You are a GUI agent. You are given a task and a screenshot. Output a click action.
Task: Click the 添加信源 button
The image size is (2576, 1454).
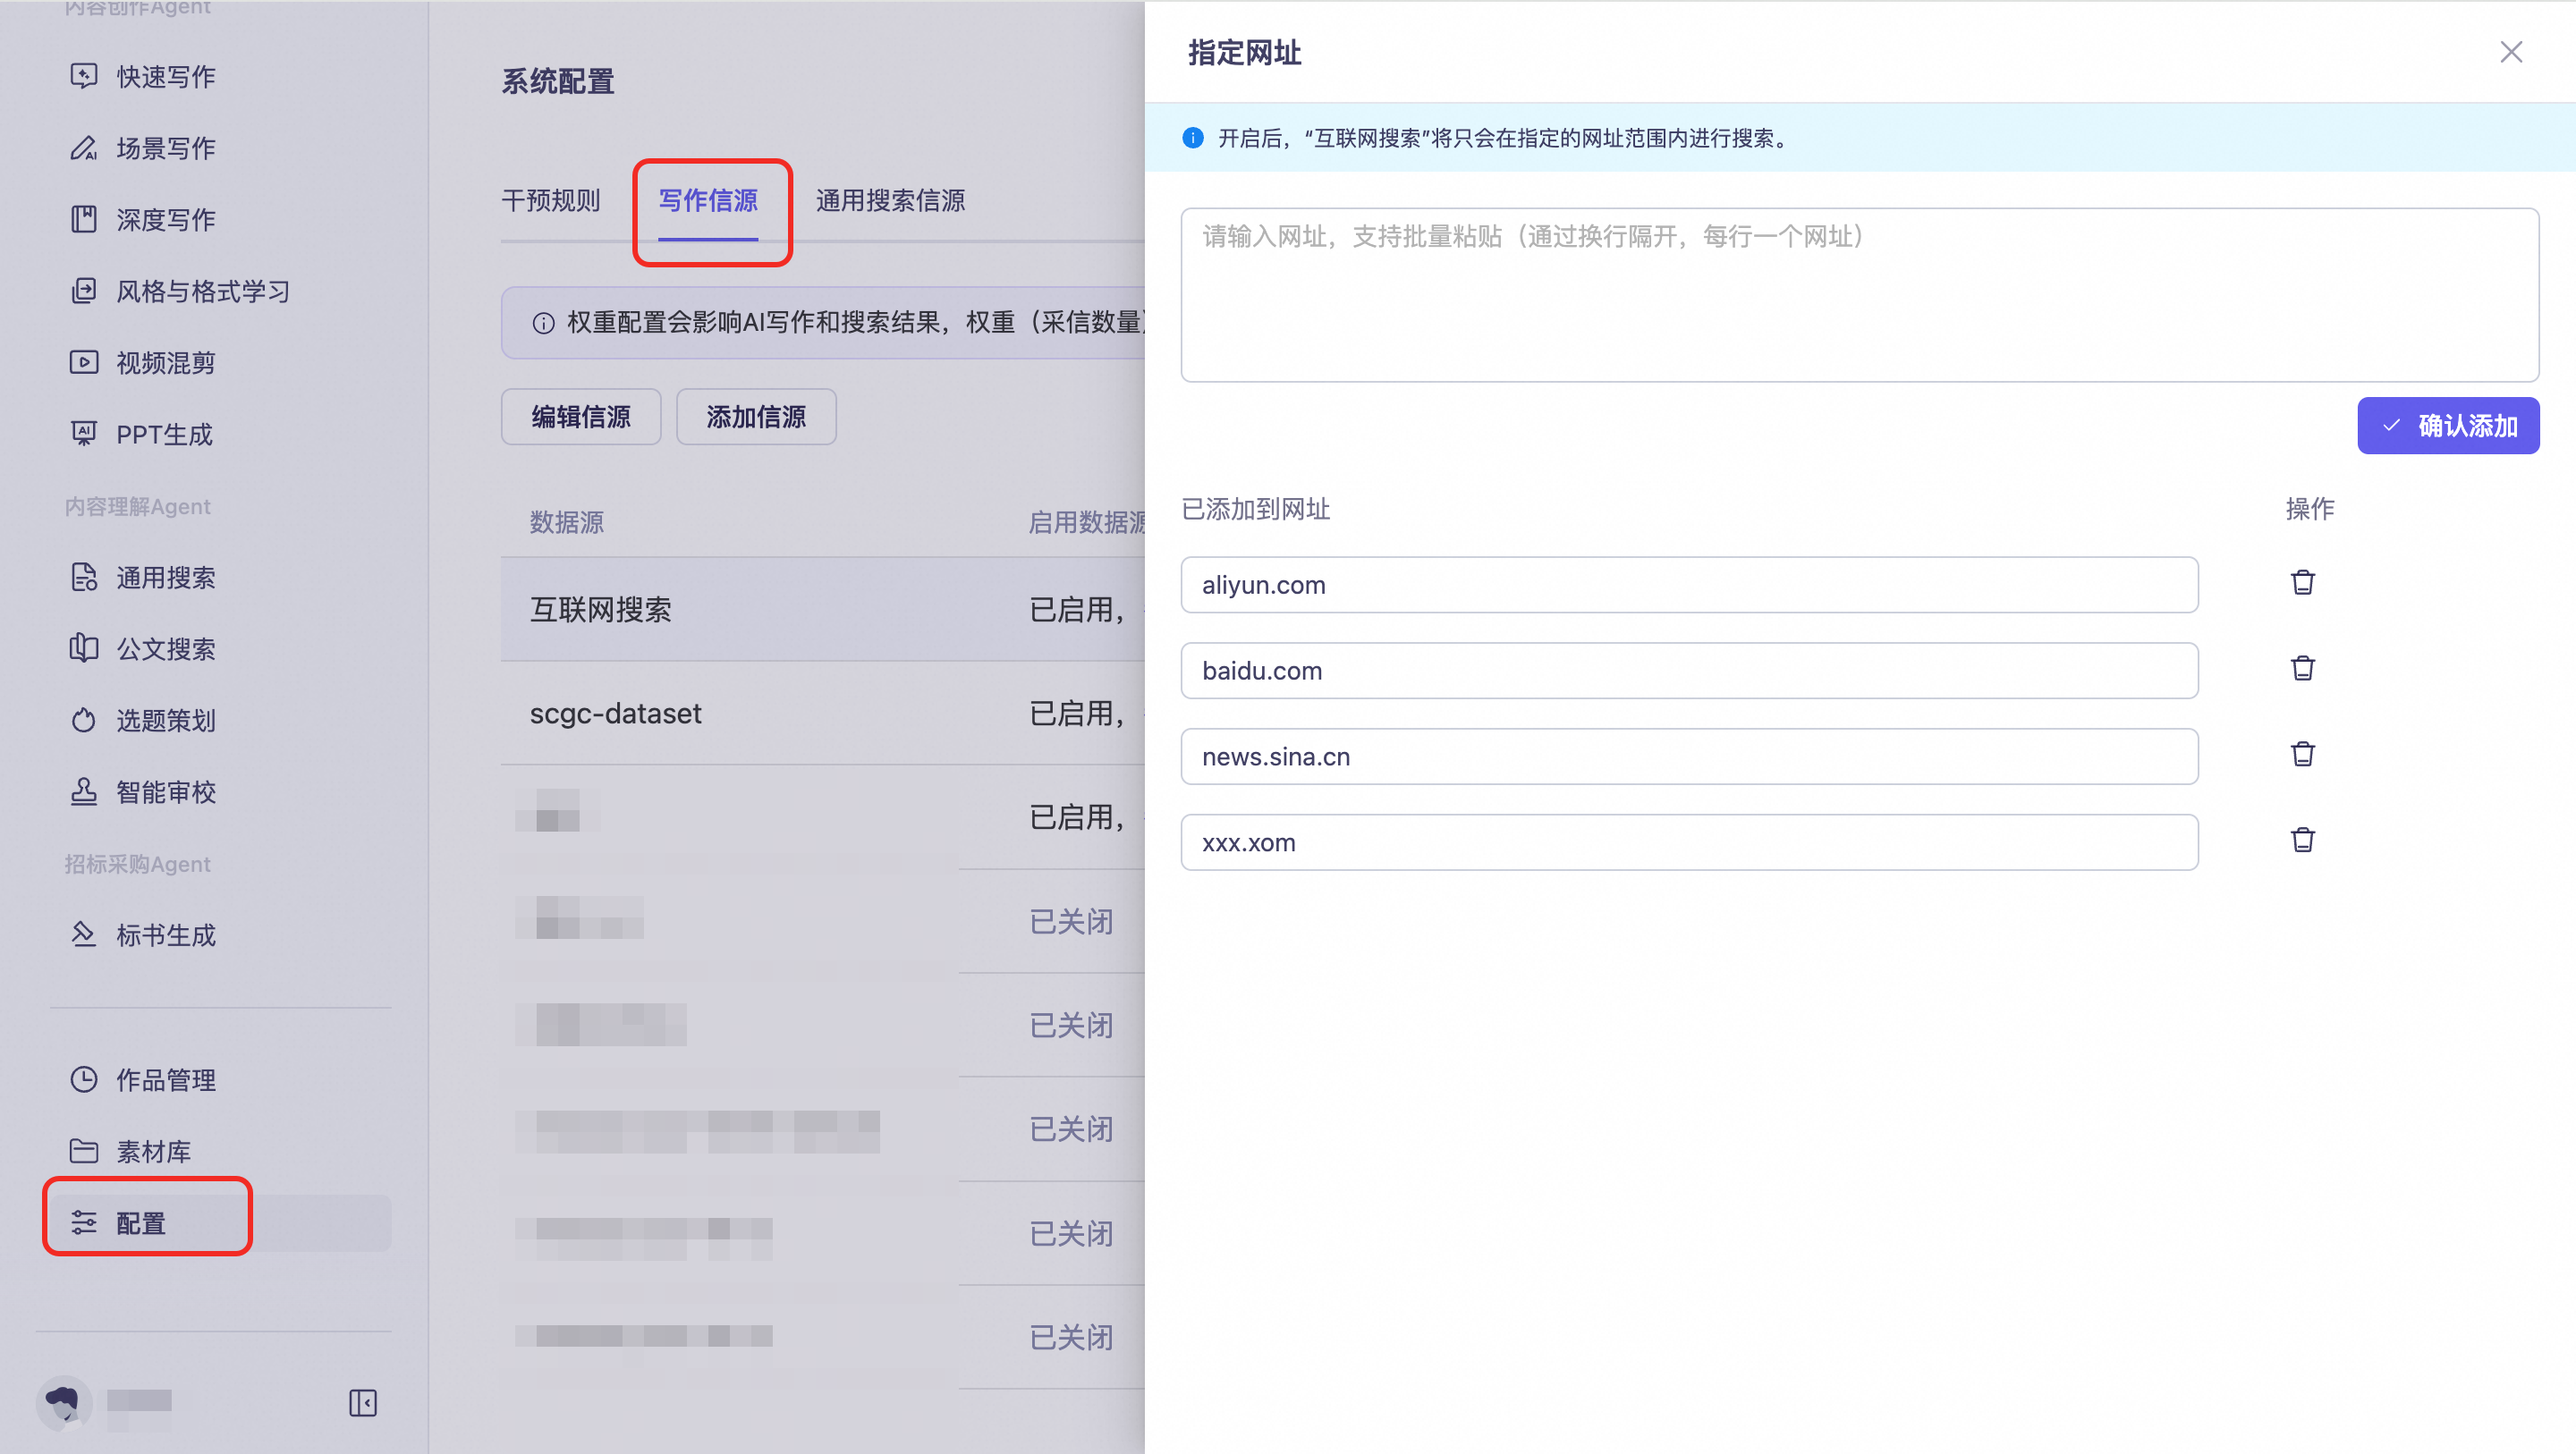click(x=756, y=417)
